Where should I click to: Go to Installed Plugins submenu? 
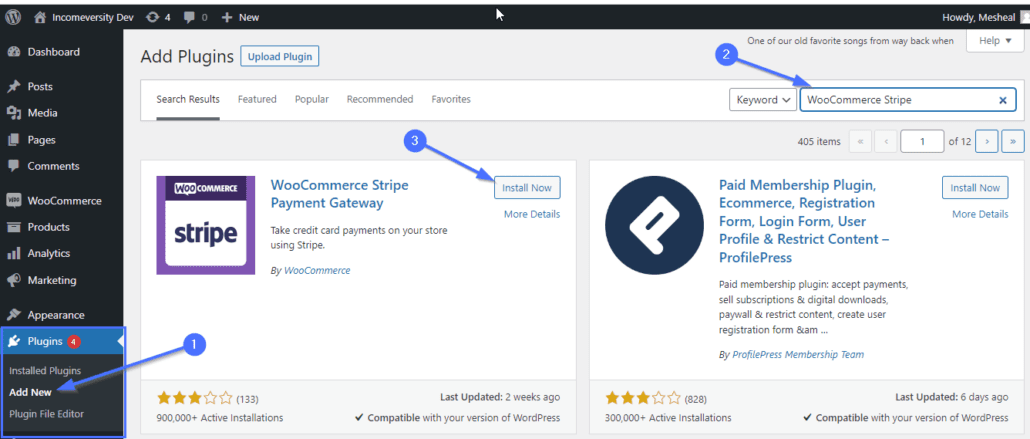coord(45,371)
